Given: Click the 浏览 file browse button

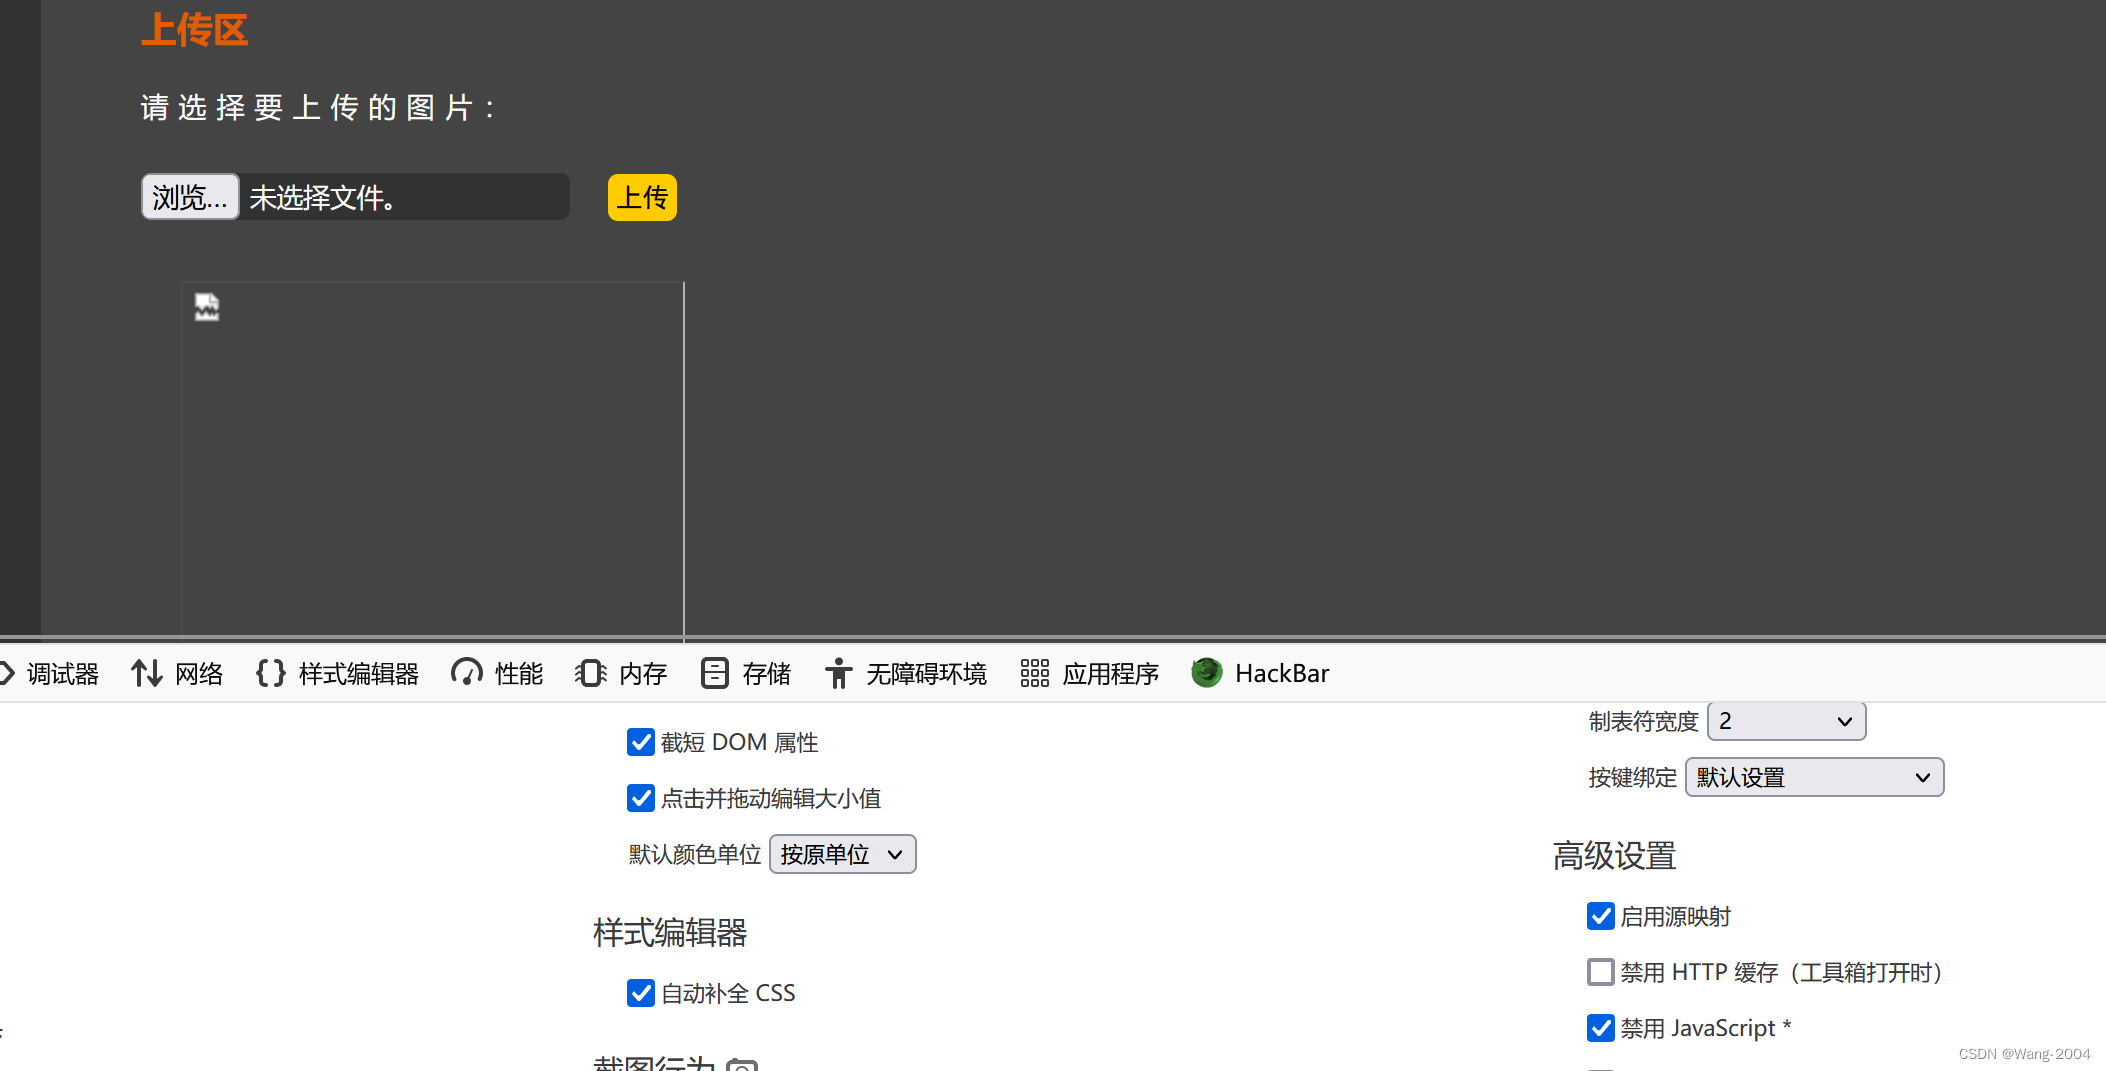Looking at the screenshot, I should [189, 197].
